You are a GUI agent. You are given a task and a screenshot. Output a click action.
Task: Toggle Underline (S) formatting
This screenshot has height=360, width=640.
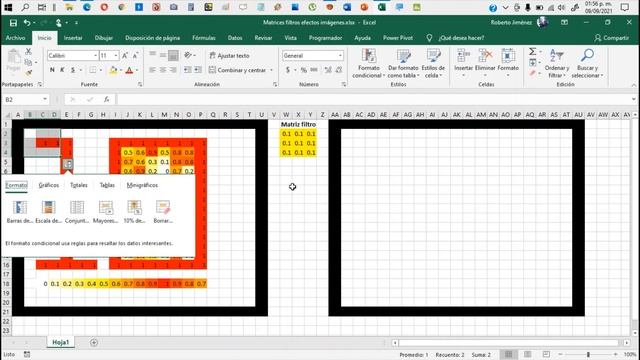(73, 70)
